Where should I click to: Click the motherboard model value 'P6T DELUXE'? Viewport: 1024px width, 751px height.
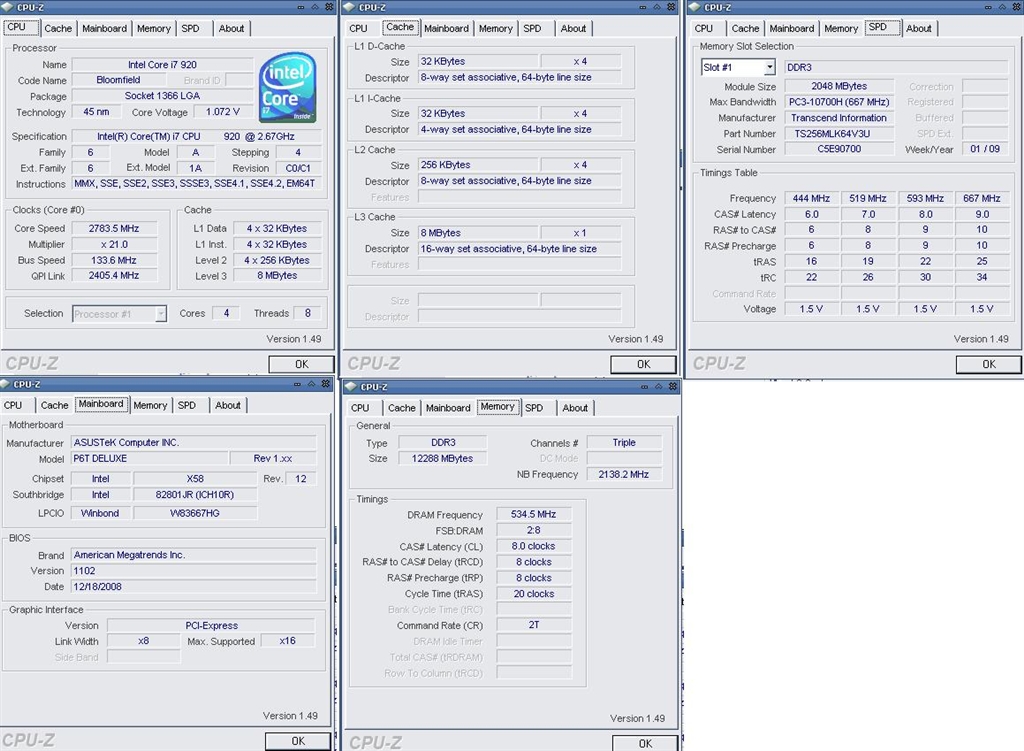click(150, 458)
